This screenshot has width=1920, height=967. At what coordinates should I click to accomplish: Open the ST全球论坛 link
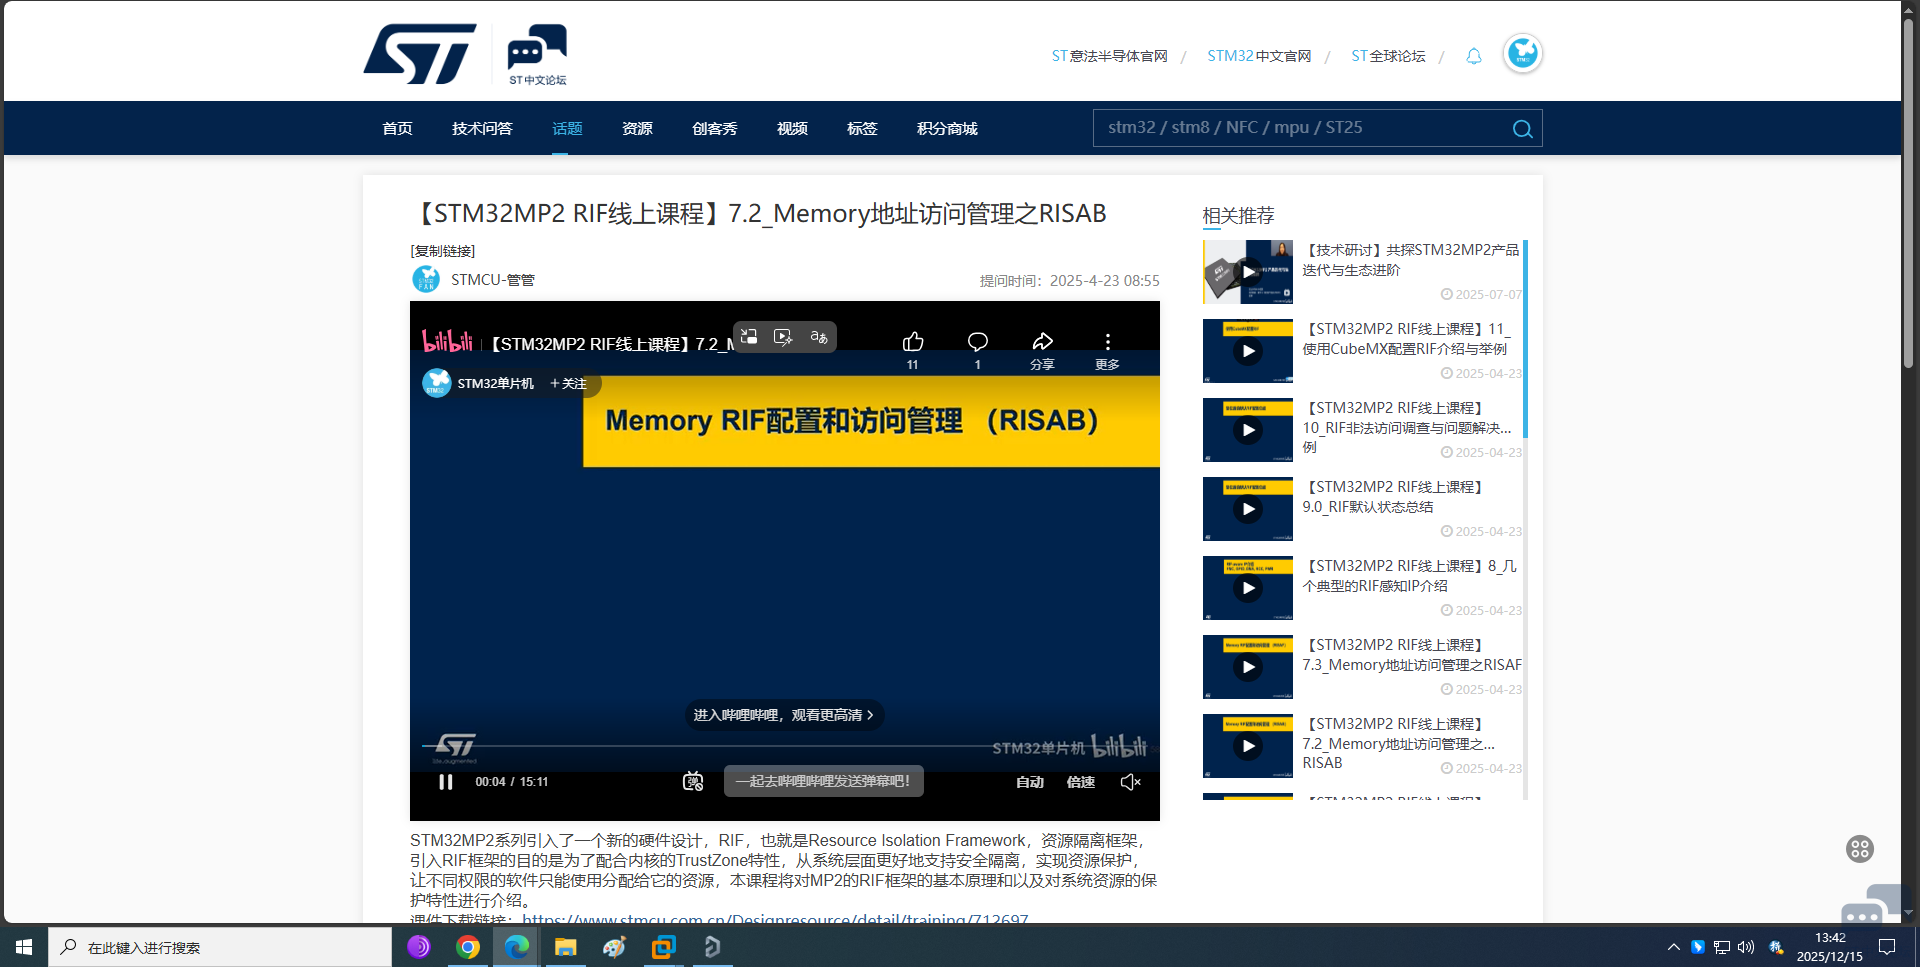[1388, 56]
